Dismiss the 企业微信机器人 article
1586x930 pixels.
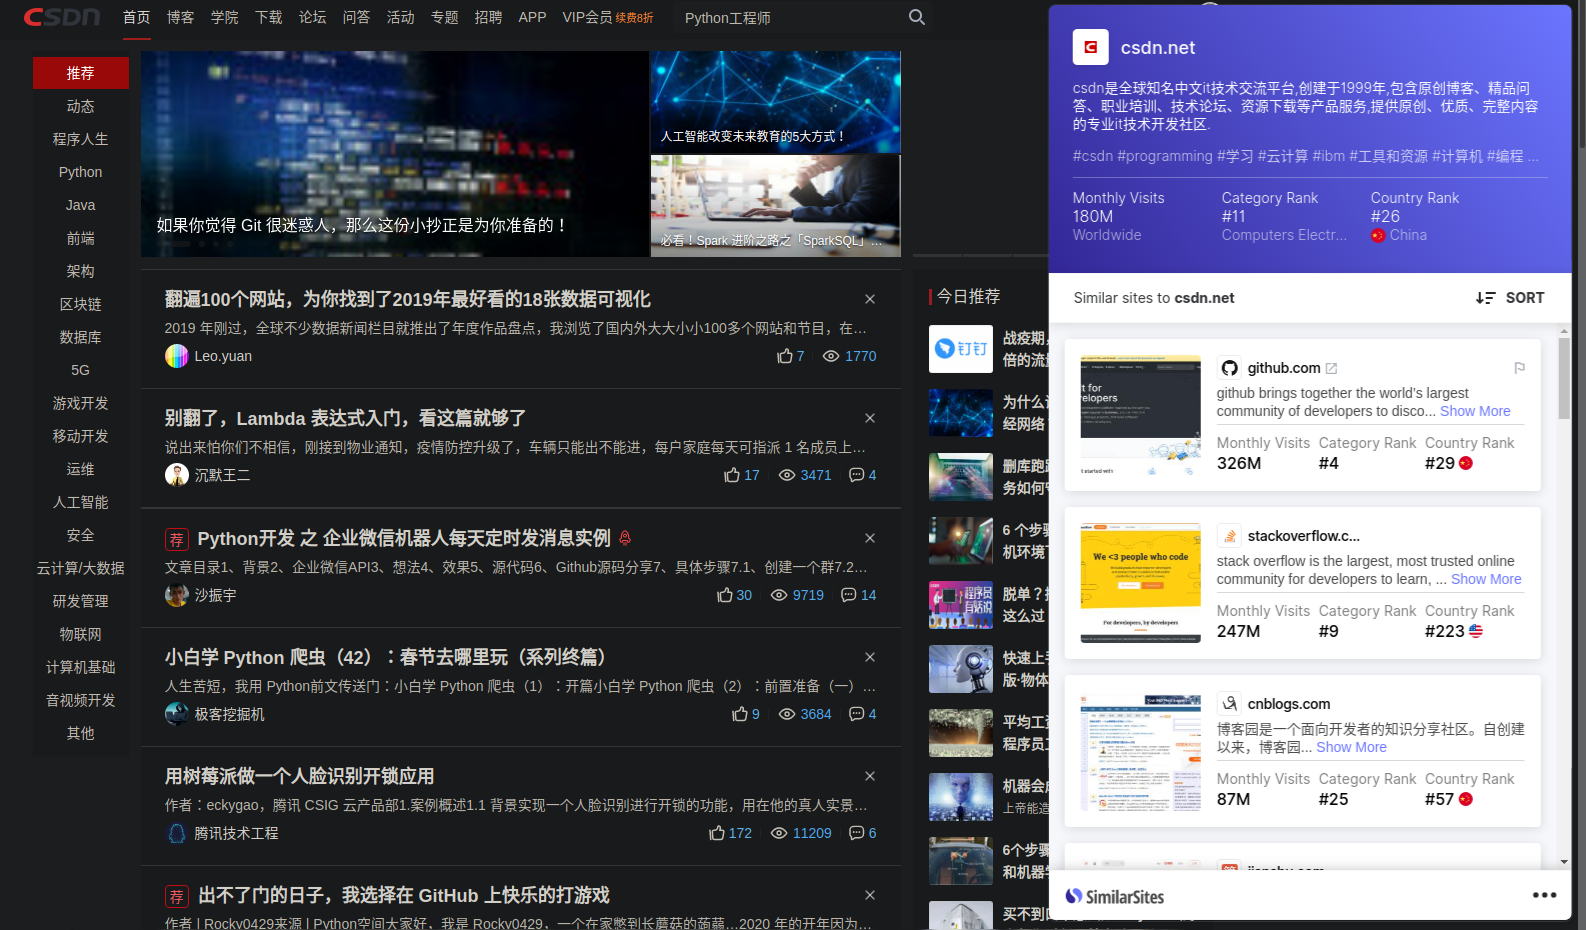point(870,538)
